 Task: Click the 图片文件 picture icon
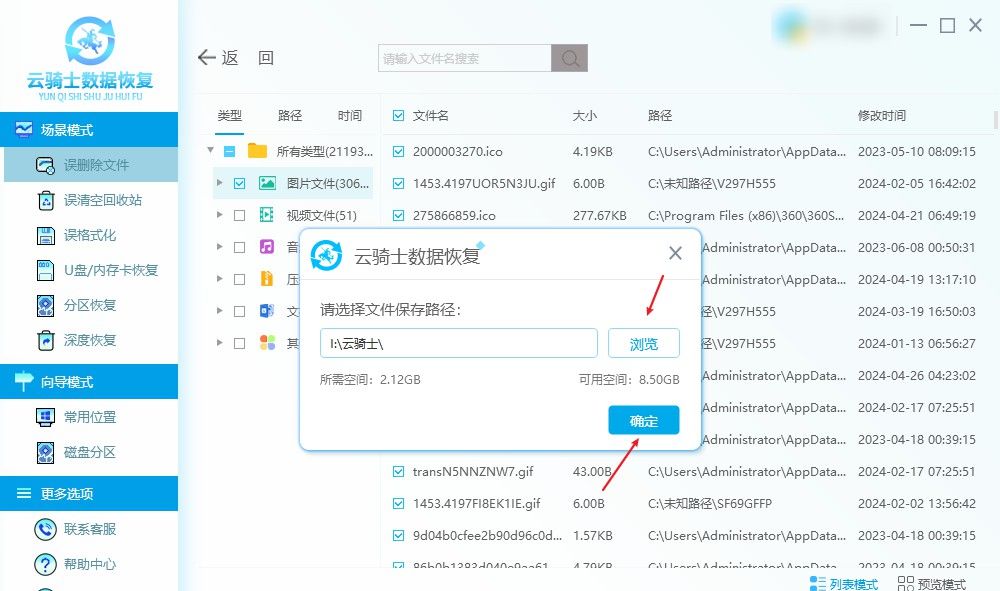coord(267,184)
